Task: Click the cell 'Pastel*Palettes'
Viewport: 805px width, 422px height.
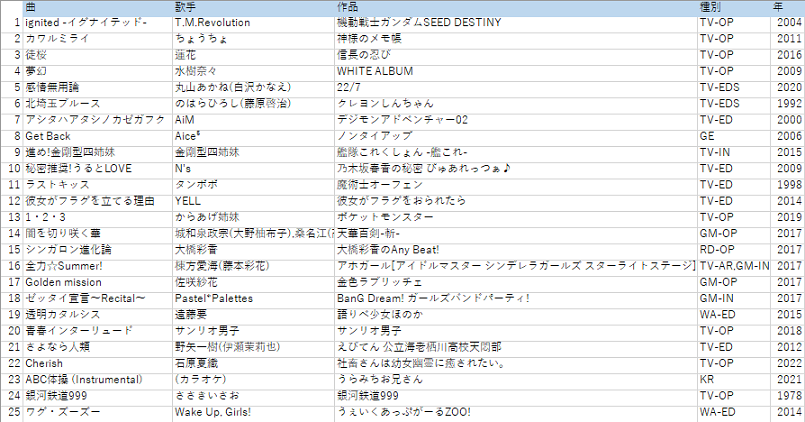Action: (x=254, y=298)
